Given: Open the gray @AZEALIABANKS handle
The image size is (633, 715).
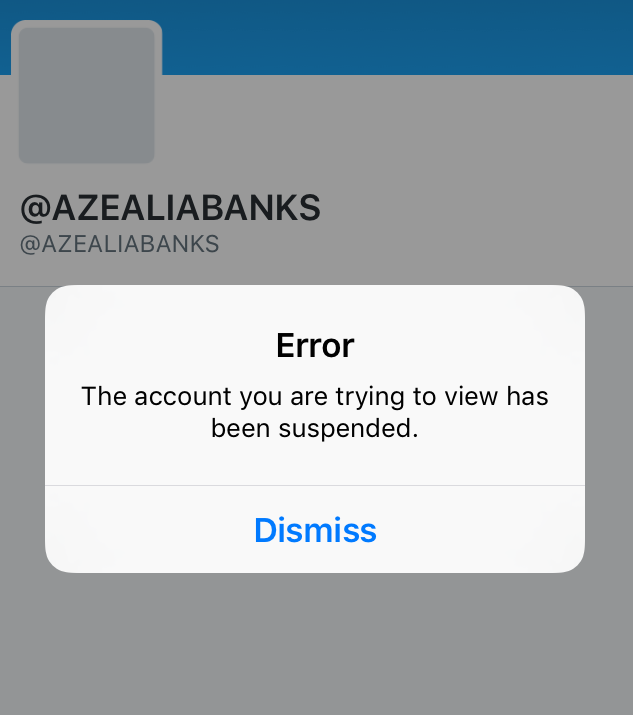Looking at the screenshot, I should click(119, 244).
